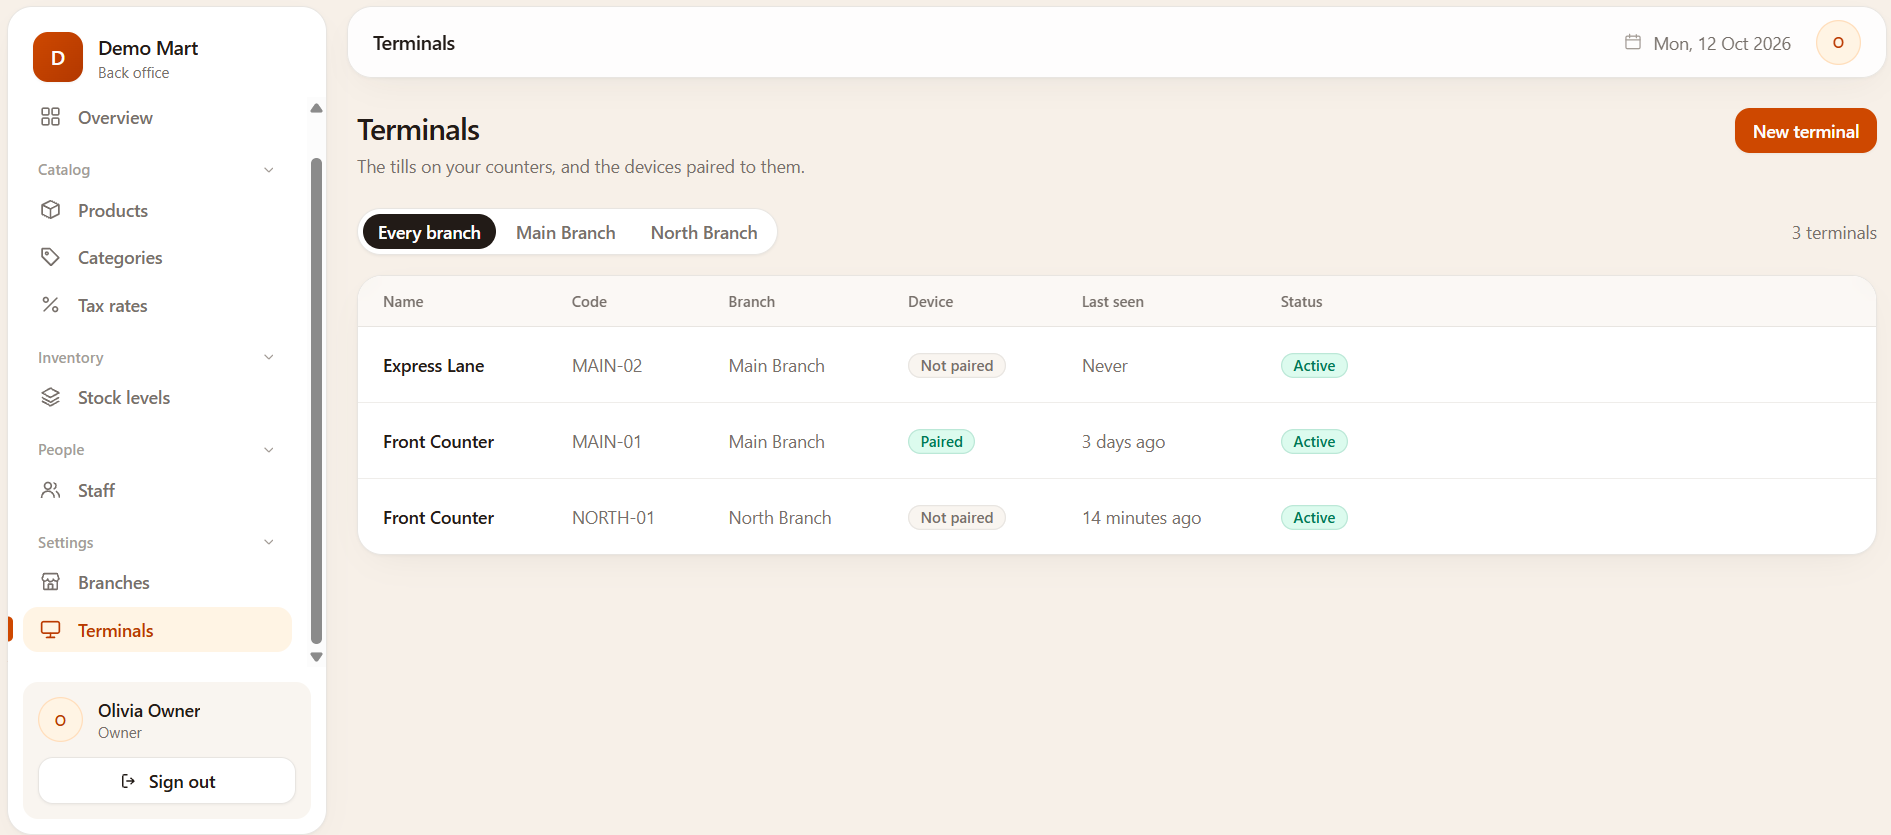Image resolution: width=1891 pixels, height=835 pixels.
Task: Click sidebar scroll up arrow
Action: pos(316,108)
